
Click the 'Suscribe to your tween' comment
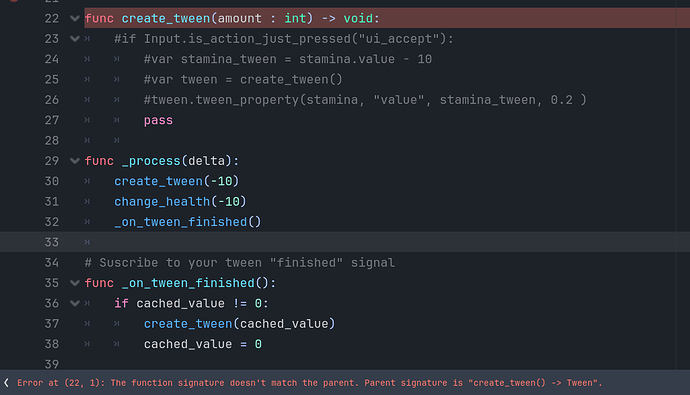[239, 263]
